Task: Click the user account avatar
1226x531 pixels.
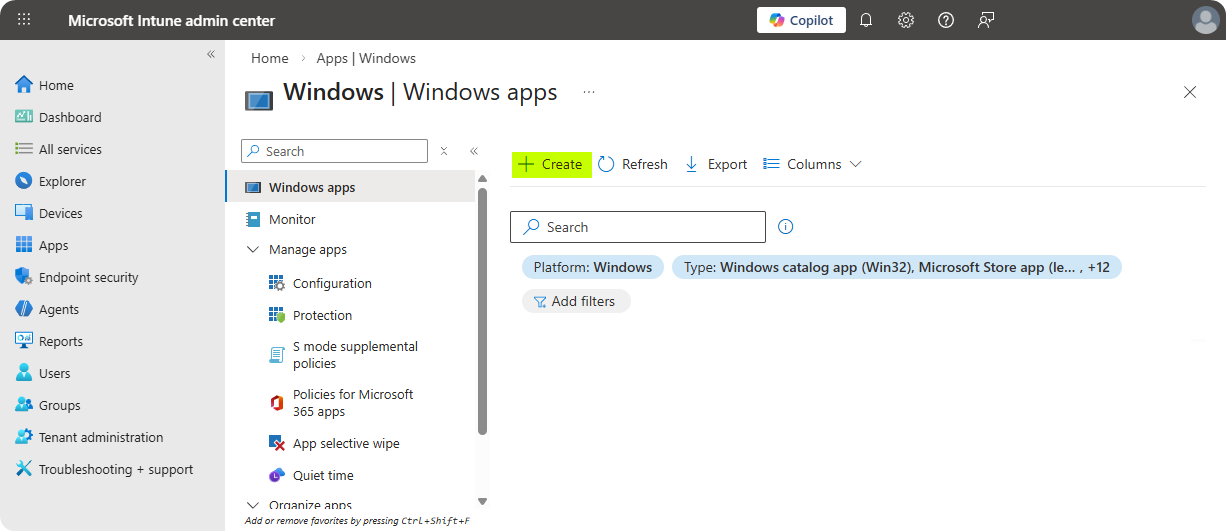Action: 1205,20
